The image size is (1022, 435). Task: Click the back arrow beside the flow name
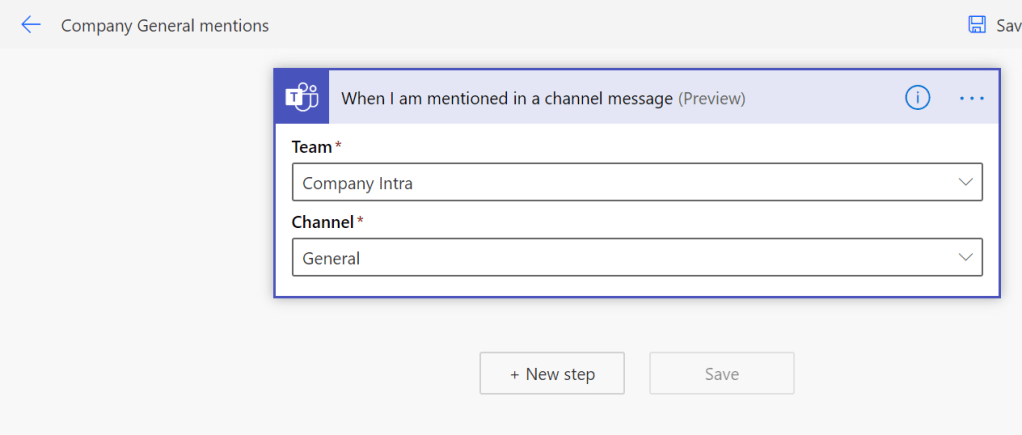[31, 25]
